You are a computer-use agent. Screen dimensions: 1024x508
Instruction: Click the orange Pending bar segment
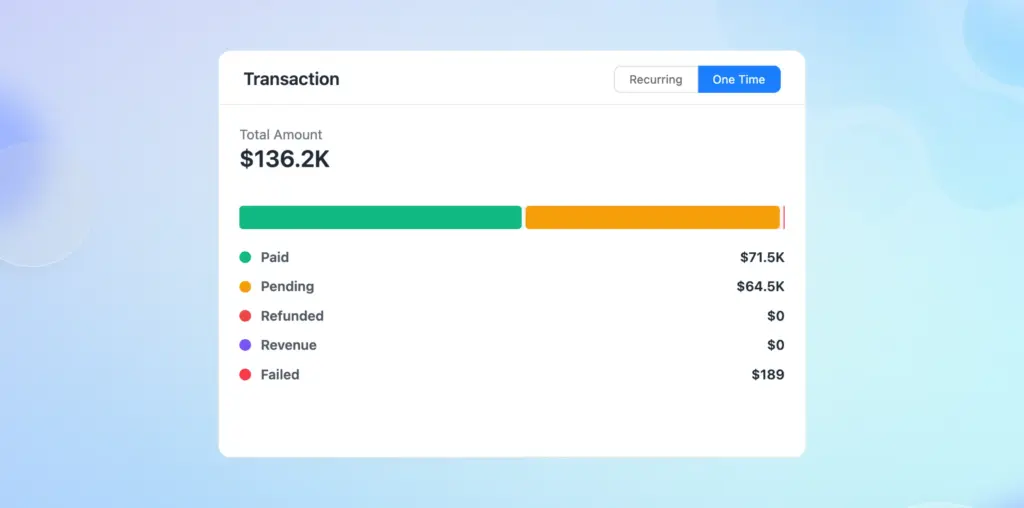(x=652, y=217)
